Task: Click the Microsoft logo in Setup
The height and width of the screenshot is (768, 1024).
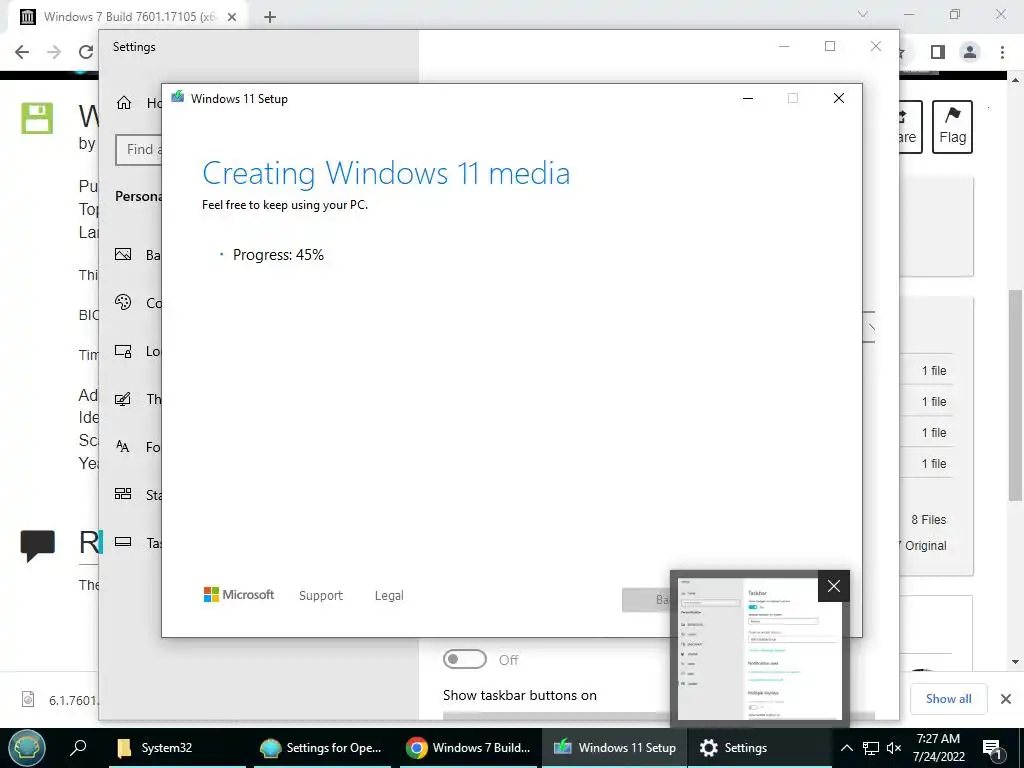Action: 239,595
